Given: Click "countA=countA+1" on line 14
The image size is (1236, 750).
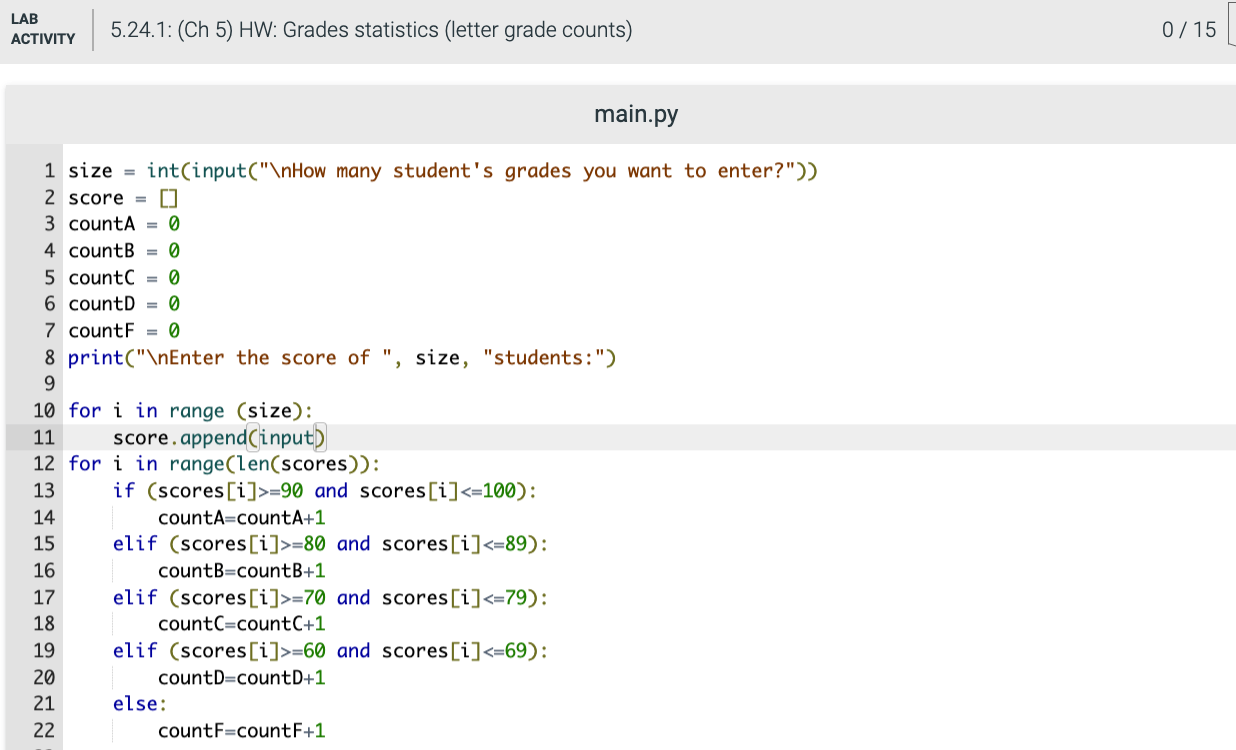Looking at the screenshot, I should pyautogui.click(x=242, y=518).
